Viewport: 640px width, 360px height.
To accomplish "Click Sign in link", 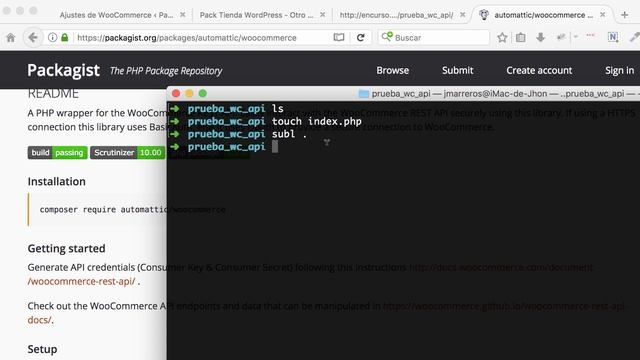I will click(620, 70).
